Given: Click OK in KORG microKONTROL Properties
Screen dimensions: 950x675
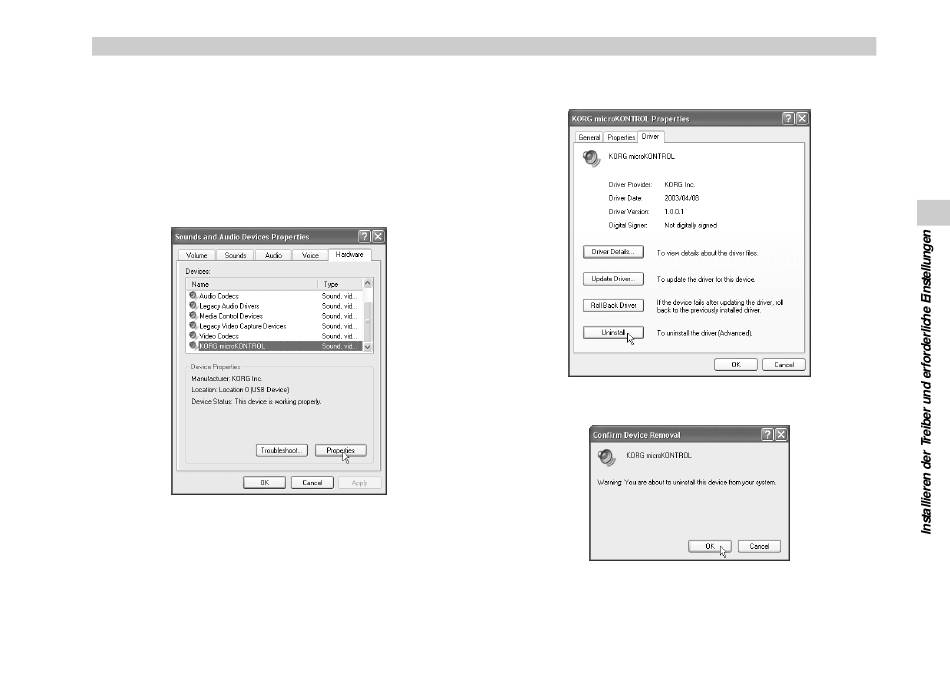Looking at the screenshot, I should (x=736, y=364).
